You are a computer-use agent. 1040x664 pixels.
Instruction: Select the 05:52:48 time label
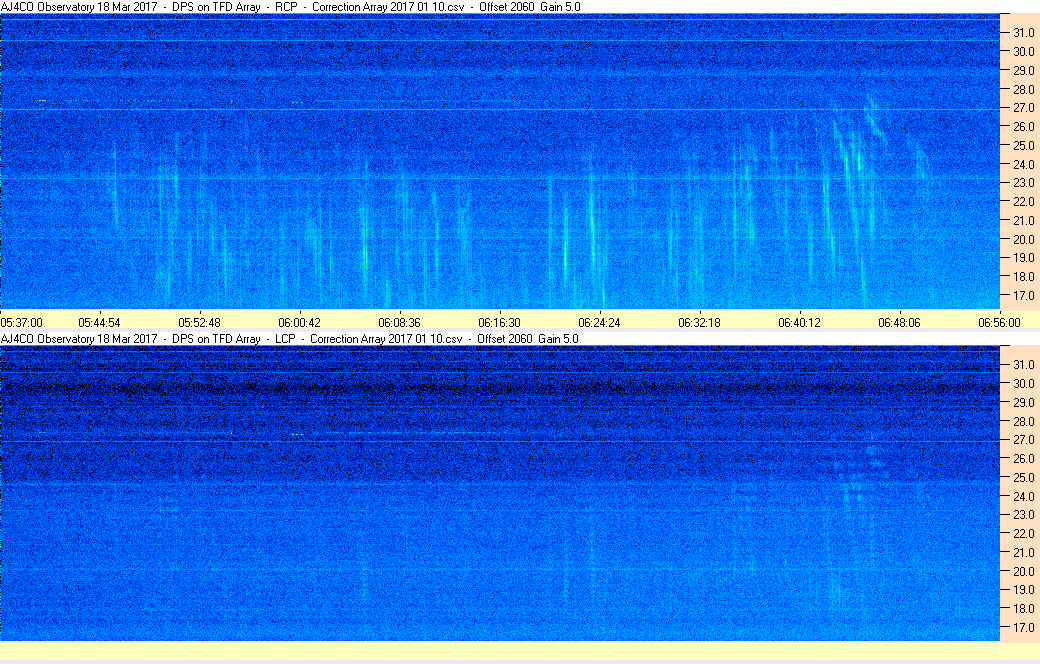point(200,323)
